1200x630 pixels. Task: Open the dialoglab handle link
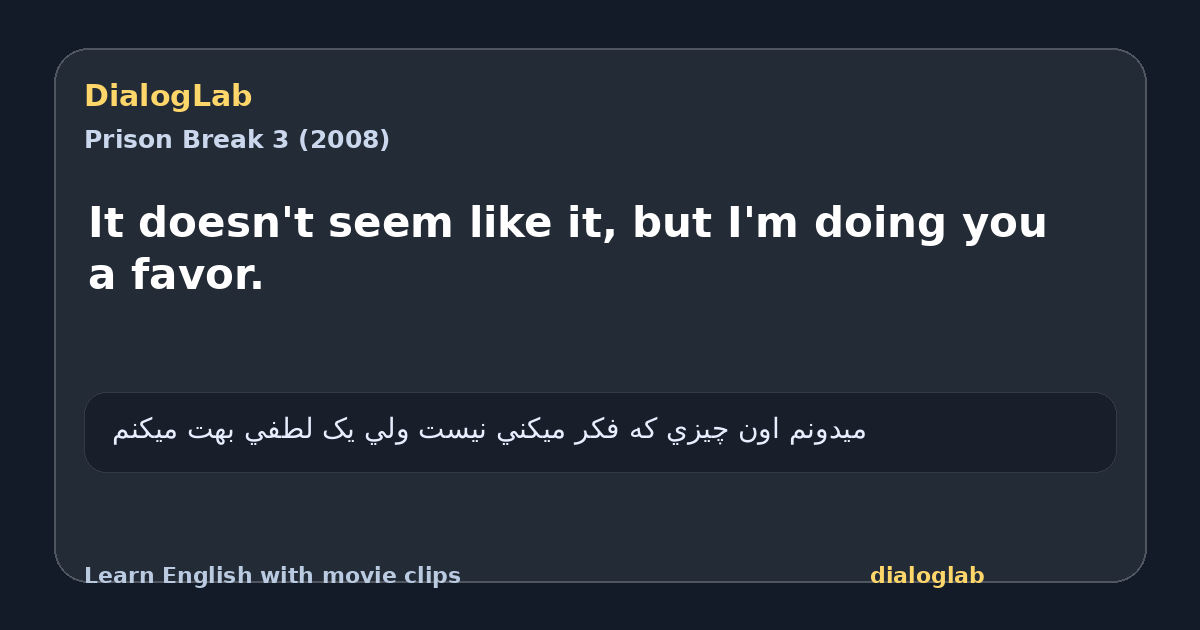927,576
